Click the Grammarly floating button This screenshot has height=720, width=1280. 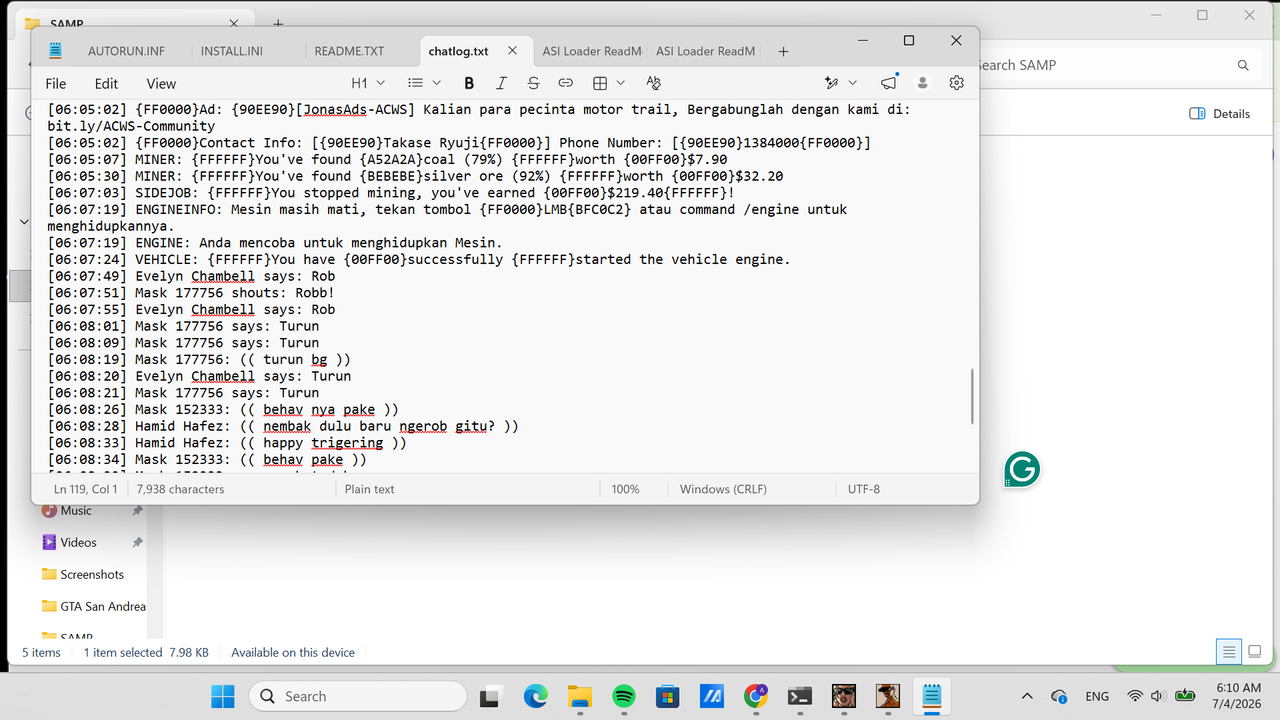pyautogui.click(x=1022, y=468)
